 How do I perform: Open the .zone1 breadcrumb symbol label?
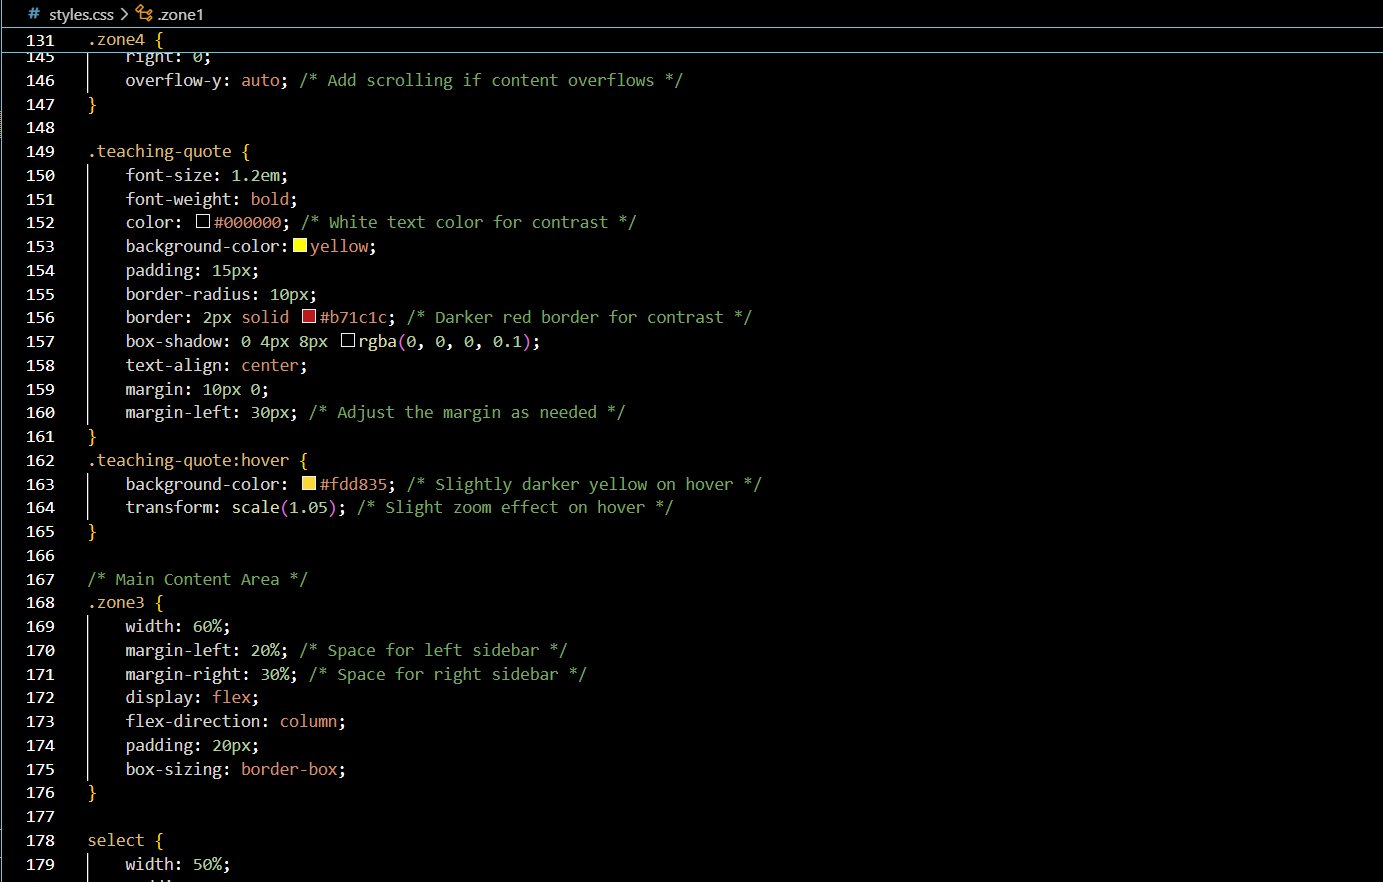pyautogui.click(x=181, y=14)
